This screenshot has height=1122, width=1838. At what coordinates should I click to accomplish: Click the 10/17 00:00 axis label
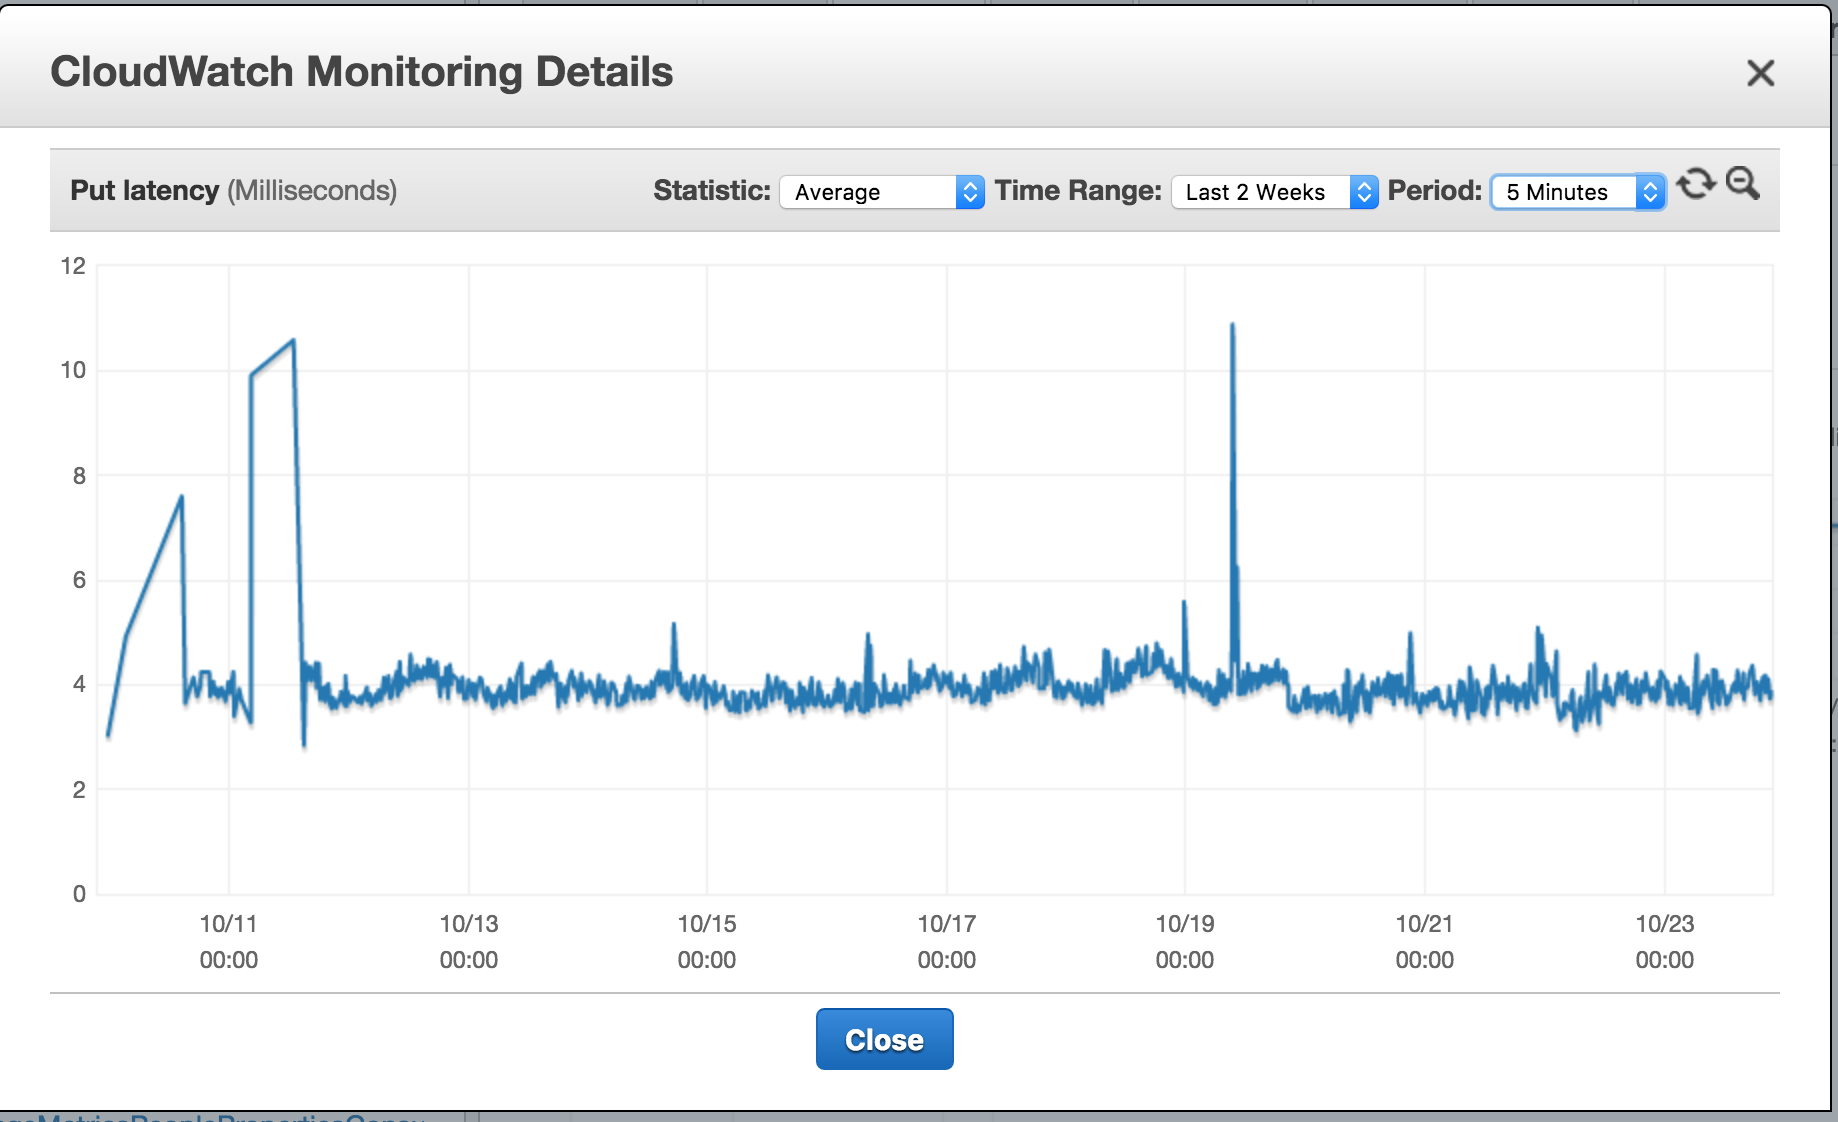947,942
